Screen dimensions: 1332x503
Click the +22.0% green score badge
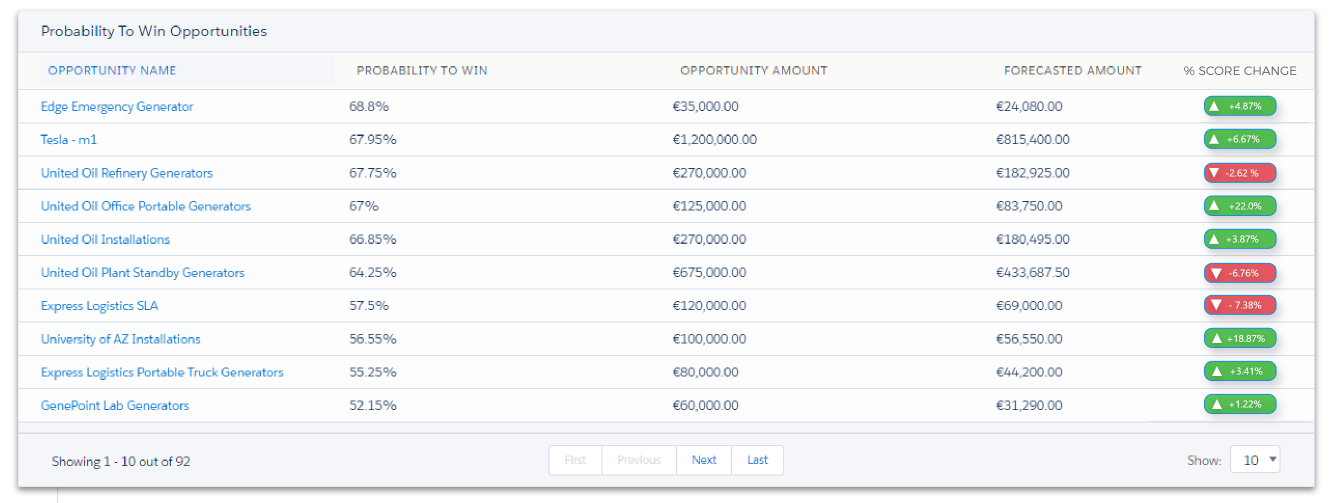(x=1240, y=206)
